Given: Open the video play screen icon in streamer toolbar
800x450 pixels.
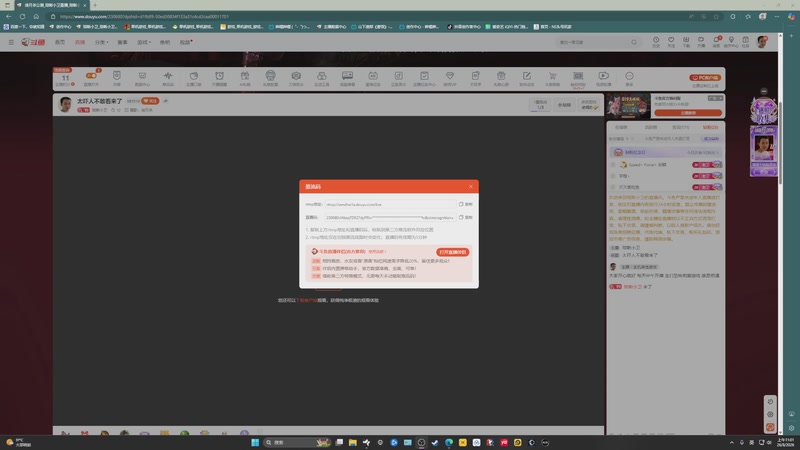Looking at the screenshot, I should (x=604, y=78).
